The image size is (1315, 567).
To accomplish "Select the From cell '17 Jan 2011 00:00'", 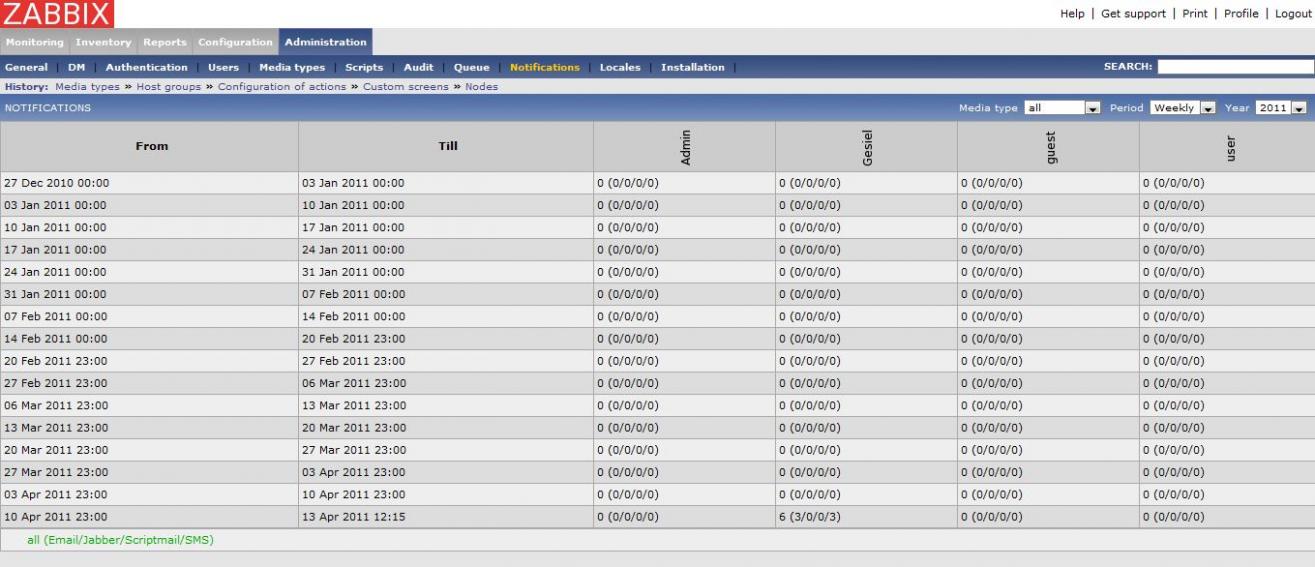I will pyautogui.click(x=149, y=249).
